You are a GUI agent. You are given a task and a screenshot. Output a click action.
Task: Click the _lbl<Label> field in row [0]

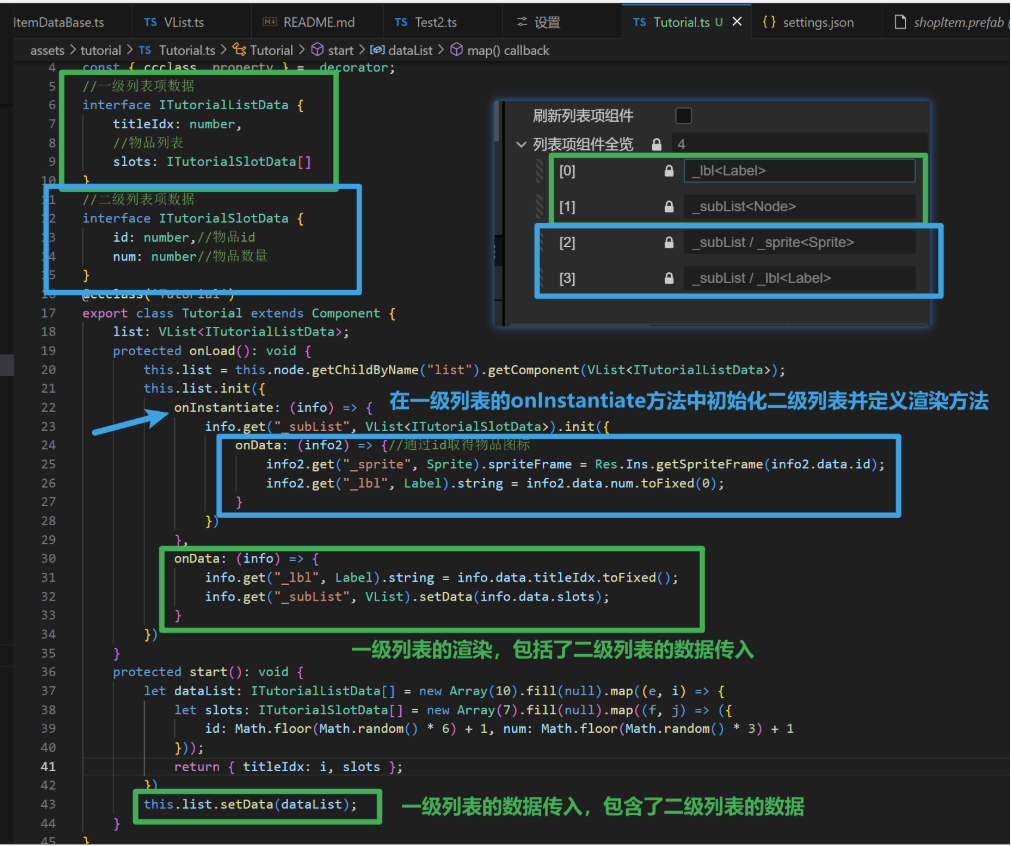(x=800, y=171)
